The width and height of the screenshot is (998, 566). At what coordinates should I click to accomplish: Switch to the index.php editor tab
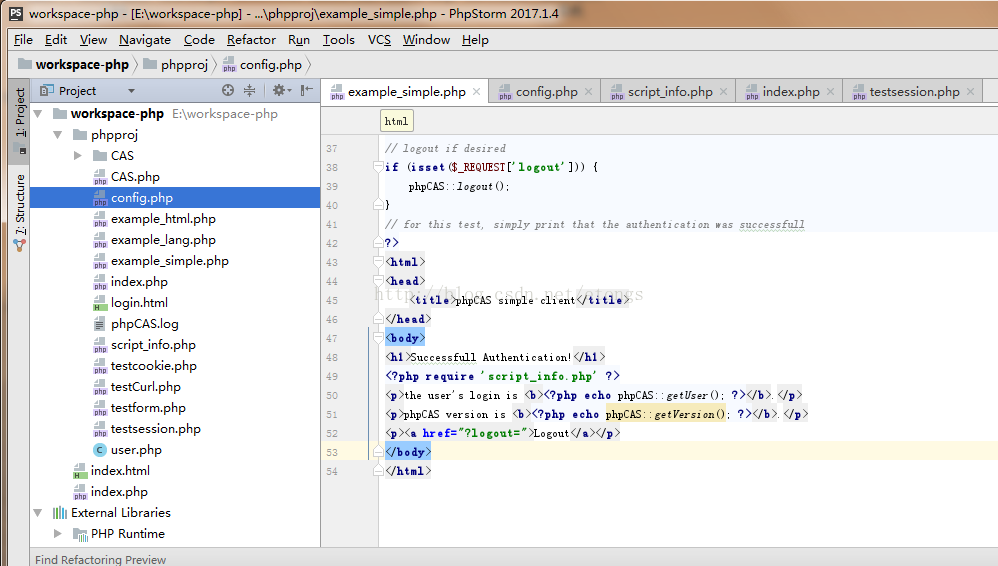pyautogui.click(x=791, y=92)
